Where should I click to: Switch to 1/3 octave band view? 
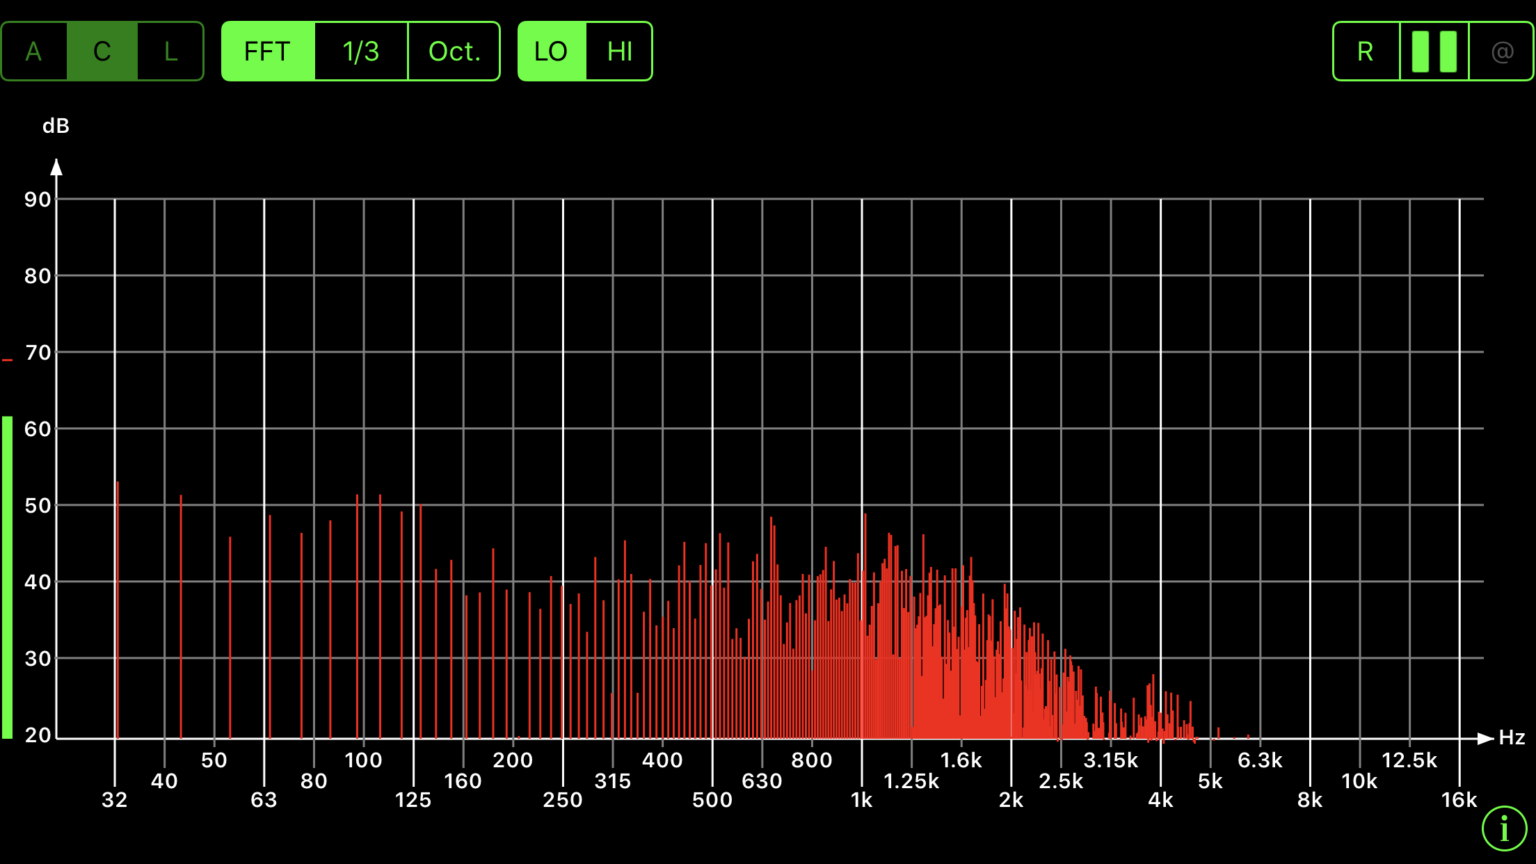[x=360, y=50]
